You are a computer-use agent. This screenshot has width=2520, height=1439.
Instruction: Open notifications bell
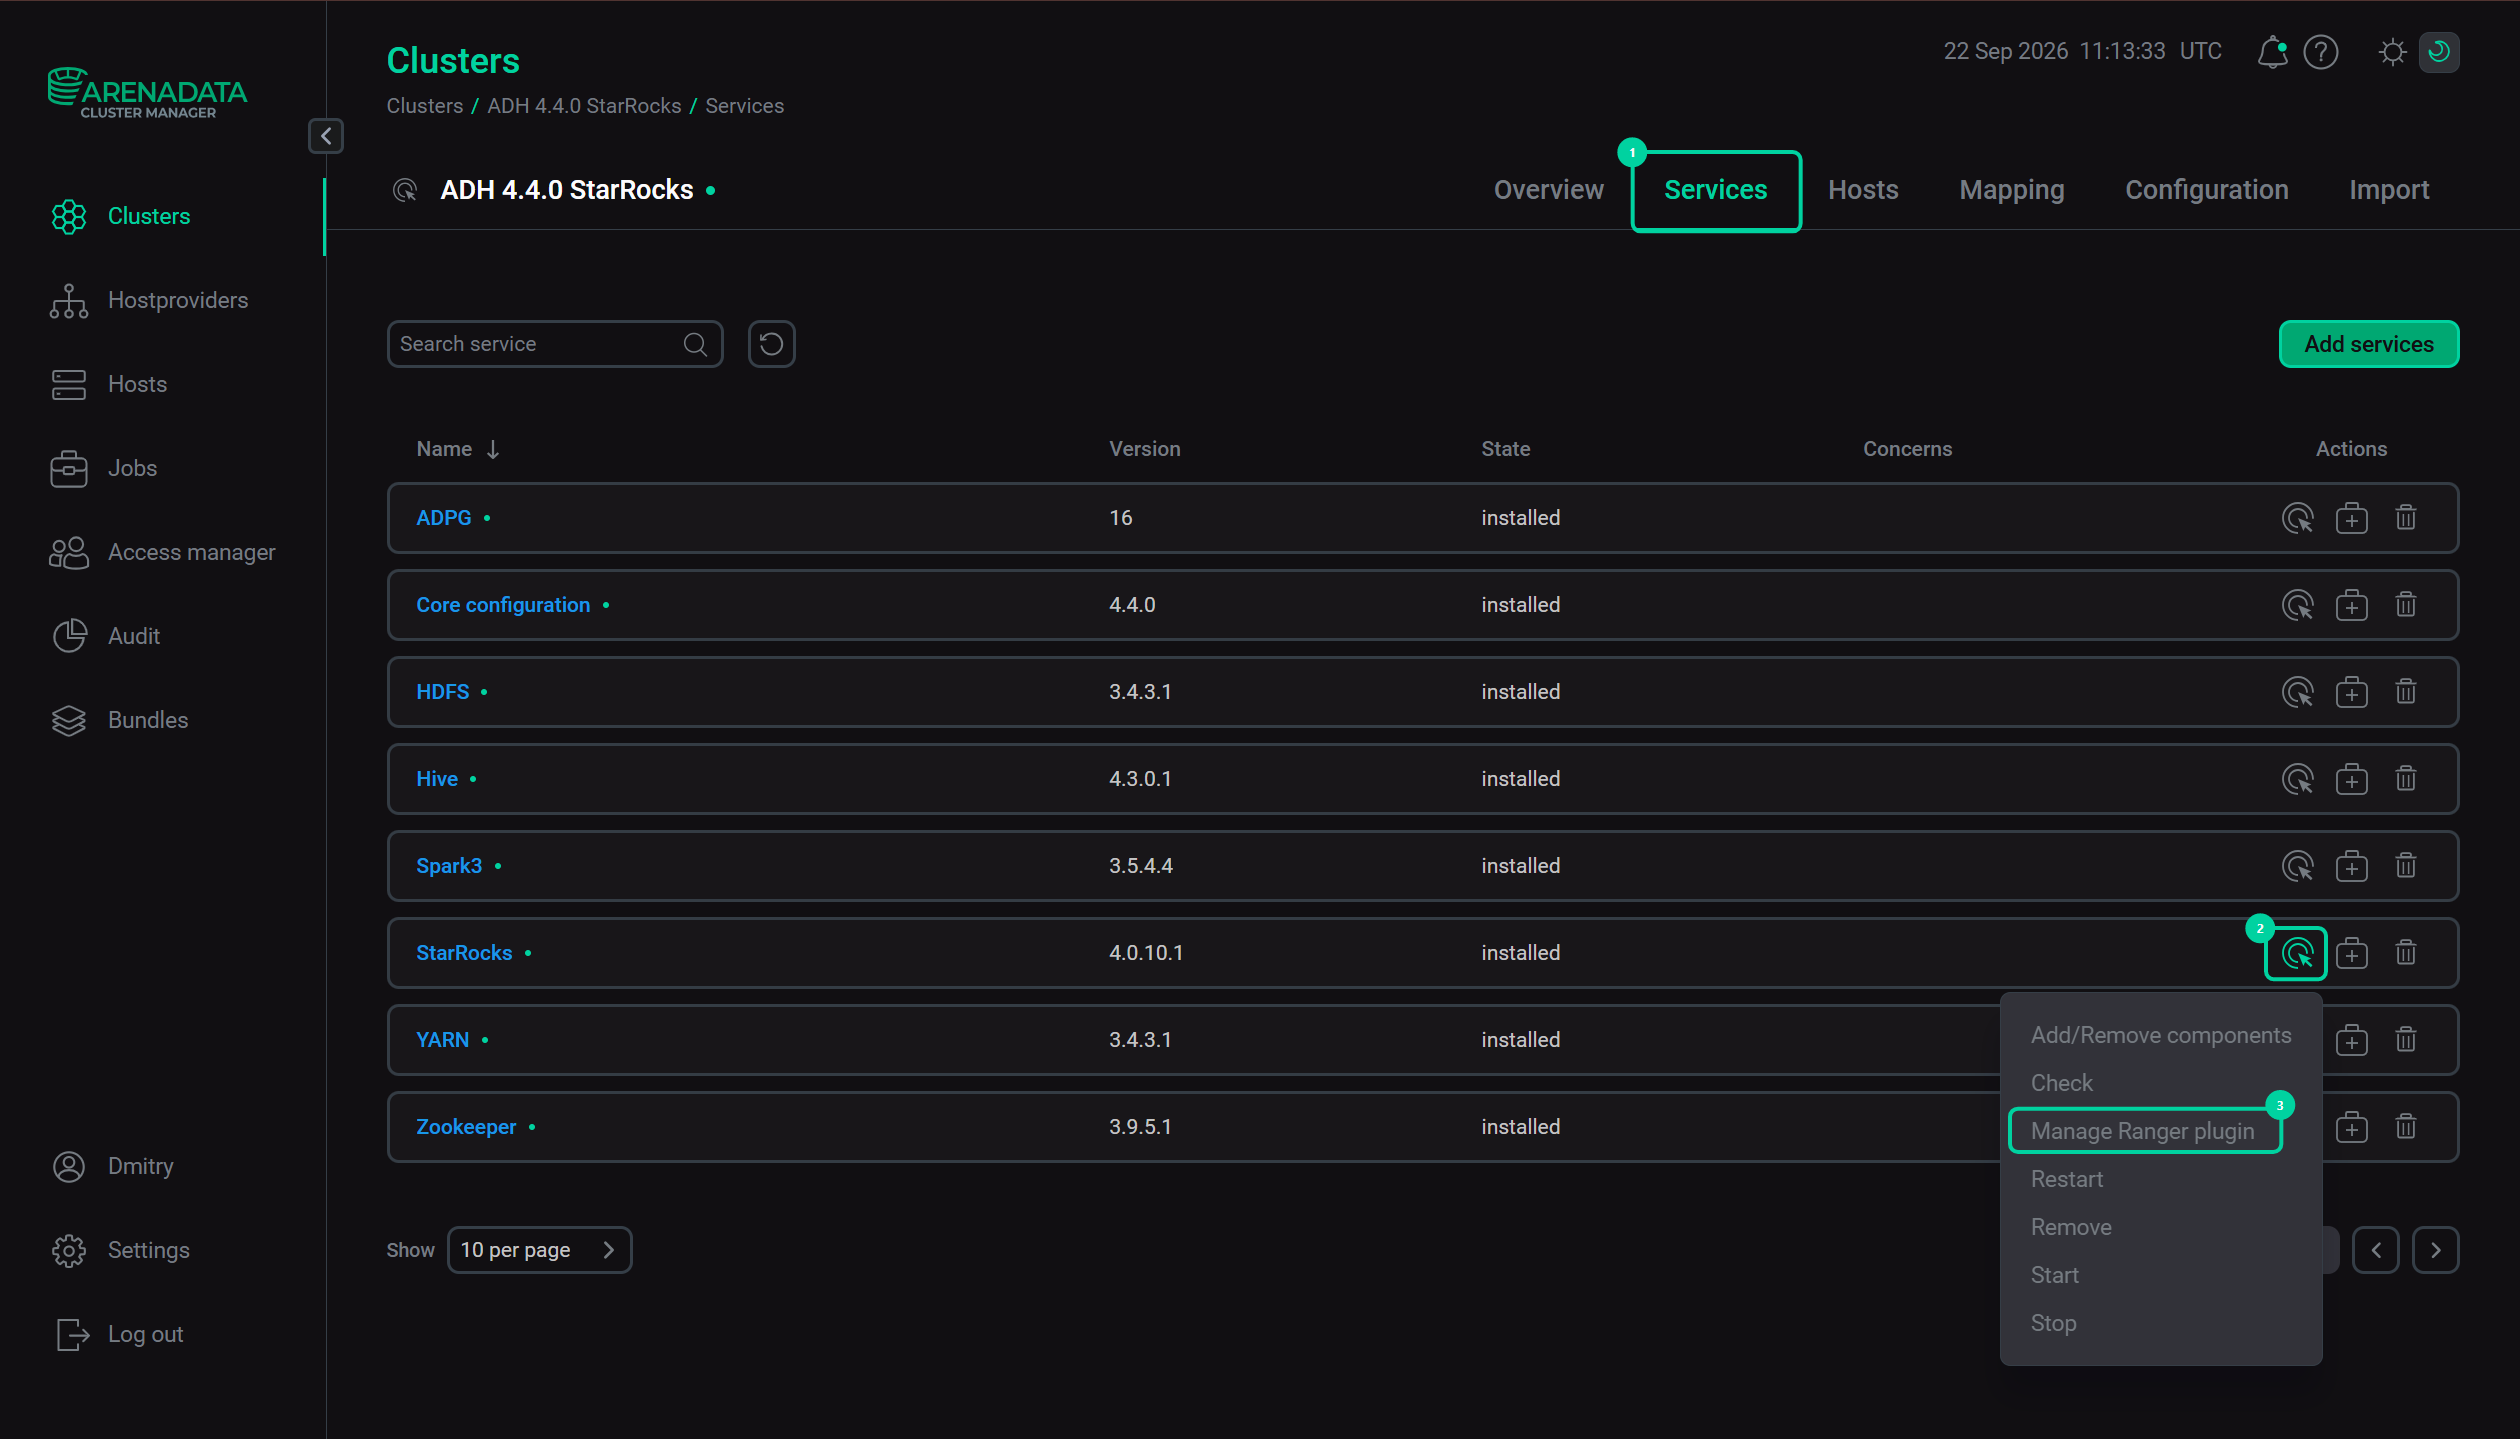coord(2272,52)
